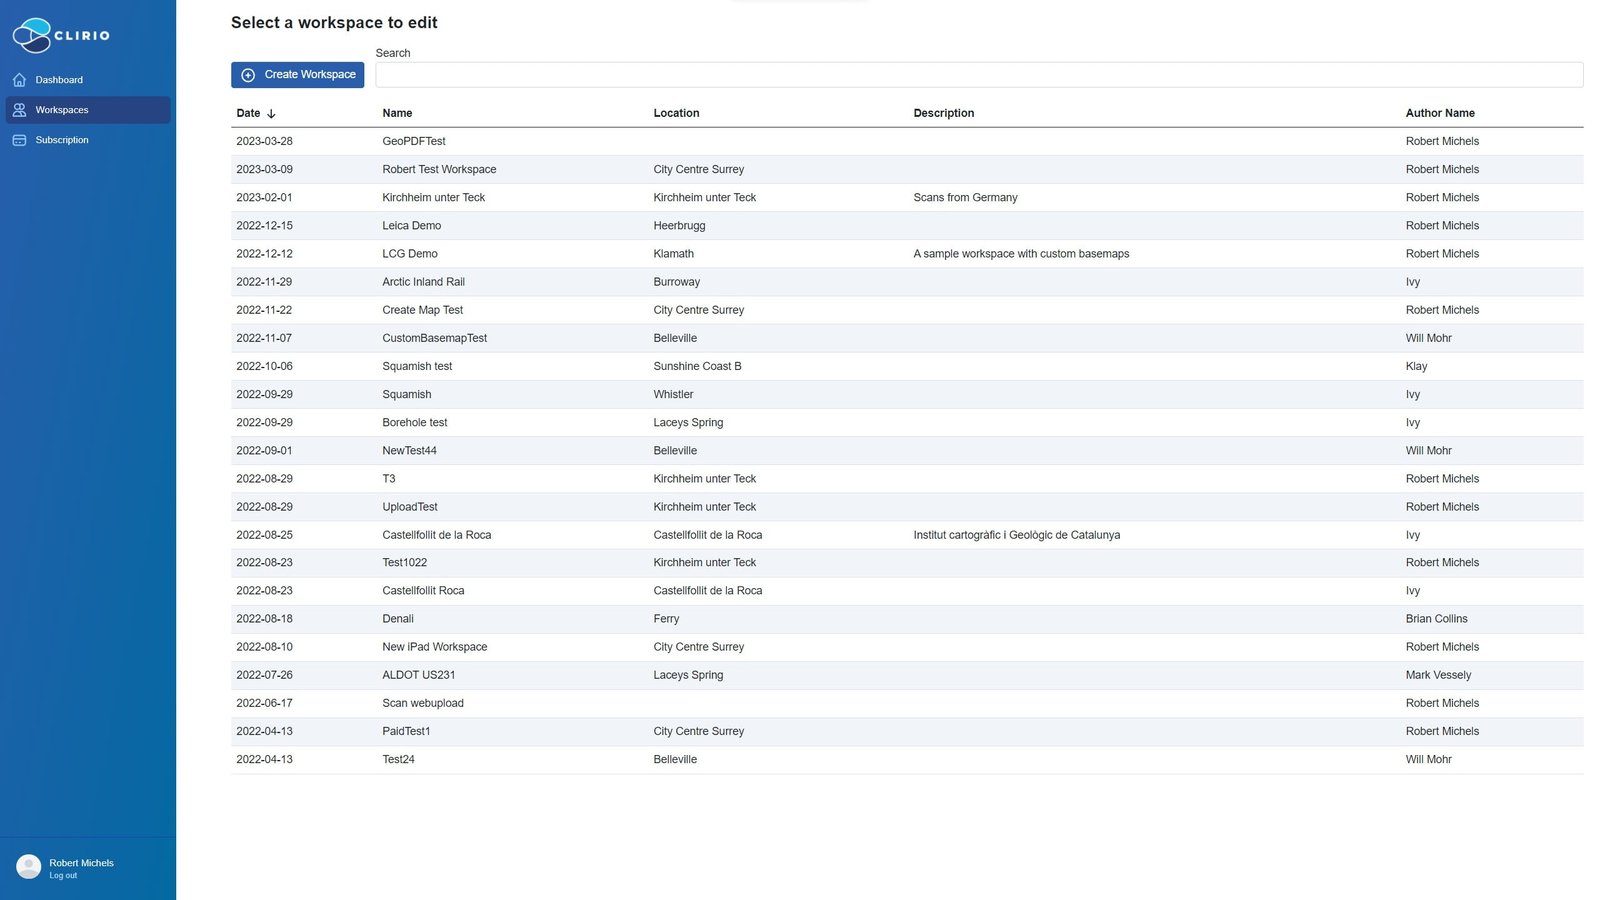Viewport: 1600px width, 900px height.
Task: Click the Location column header
Action: tap(676, 114)
